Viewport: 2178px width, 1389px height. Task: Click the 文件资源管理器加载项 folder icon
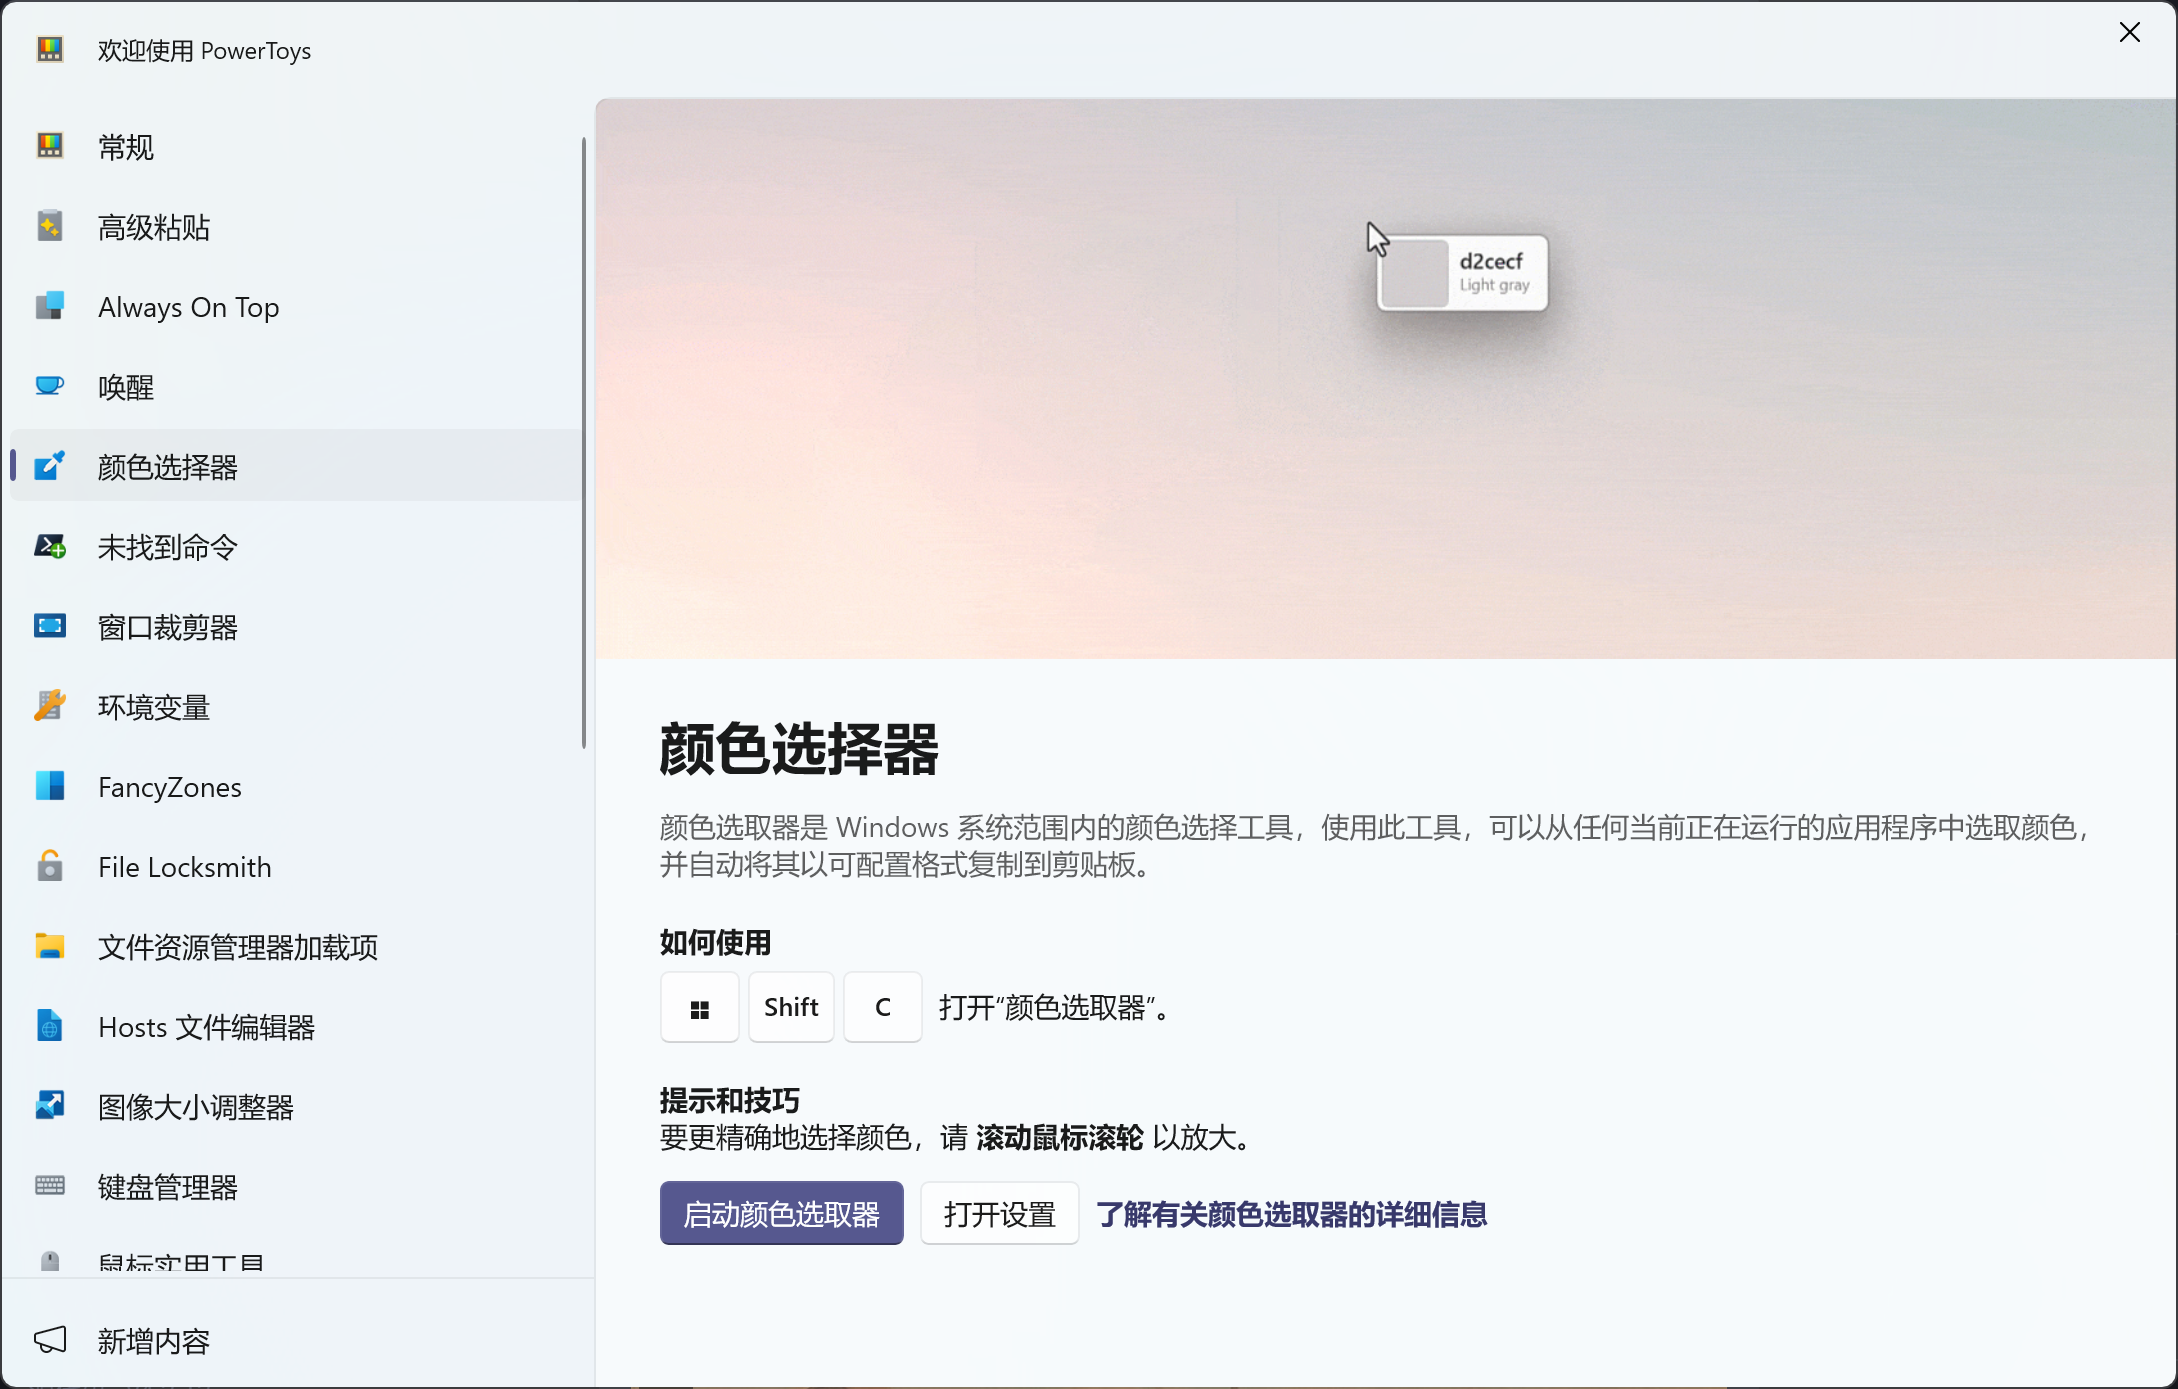pos(50,946)
